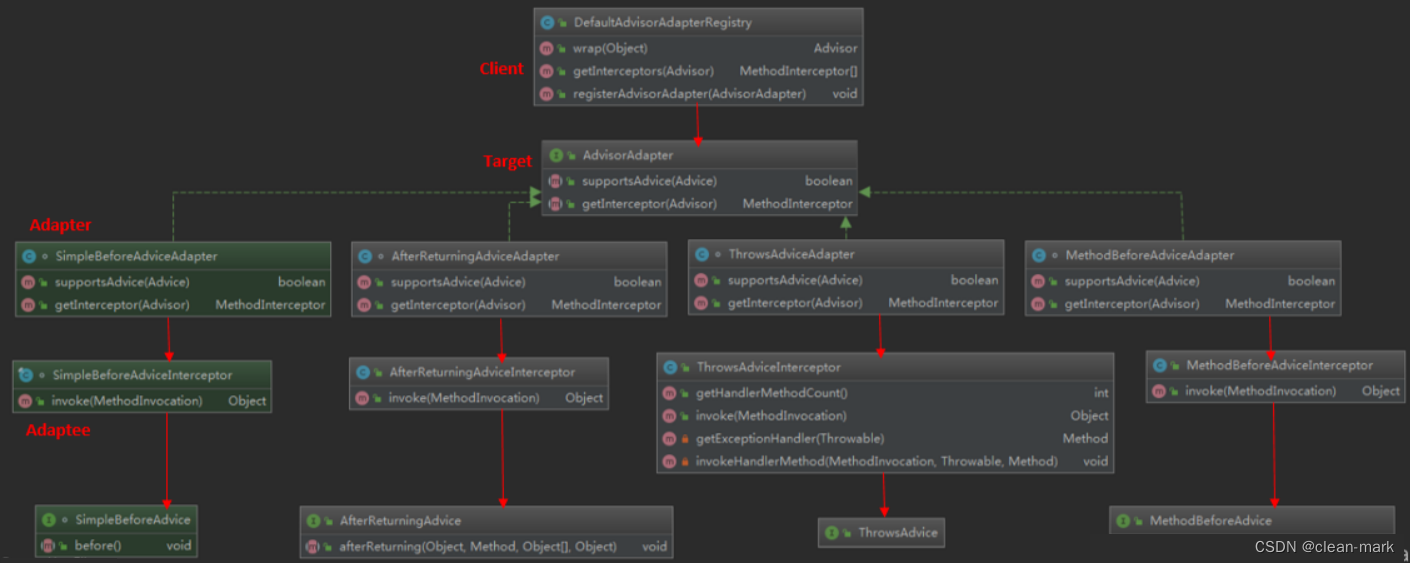Click the invokeHandlerMethod method signature
Viewport: 1410px width, 563px height.
pos(876,462)
